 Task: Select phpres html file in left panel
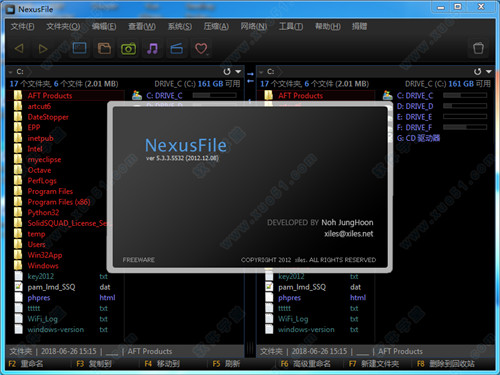39,298
